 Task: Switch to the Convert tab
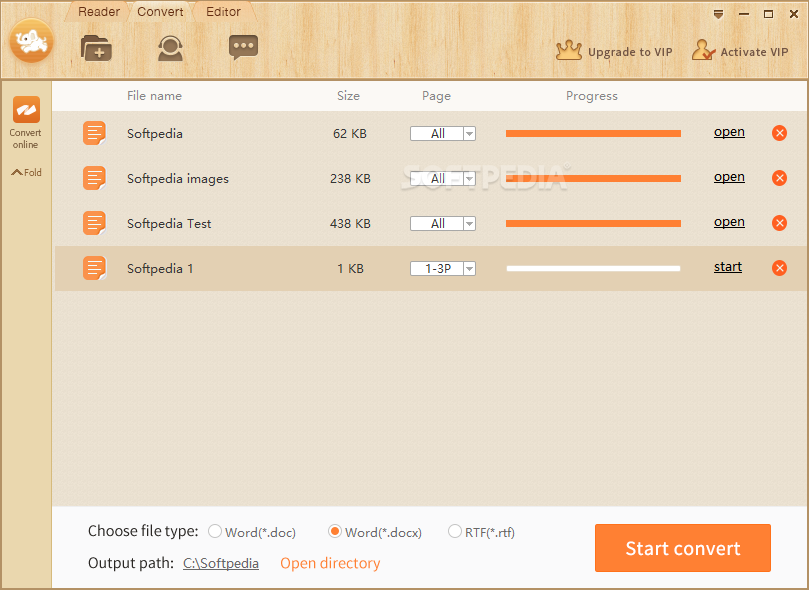[x=160, y=12]
